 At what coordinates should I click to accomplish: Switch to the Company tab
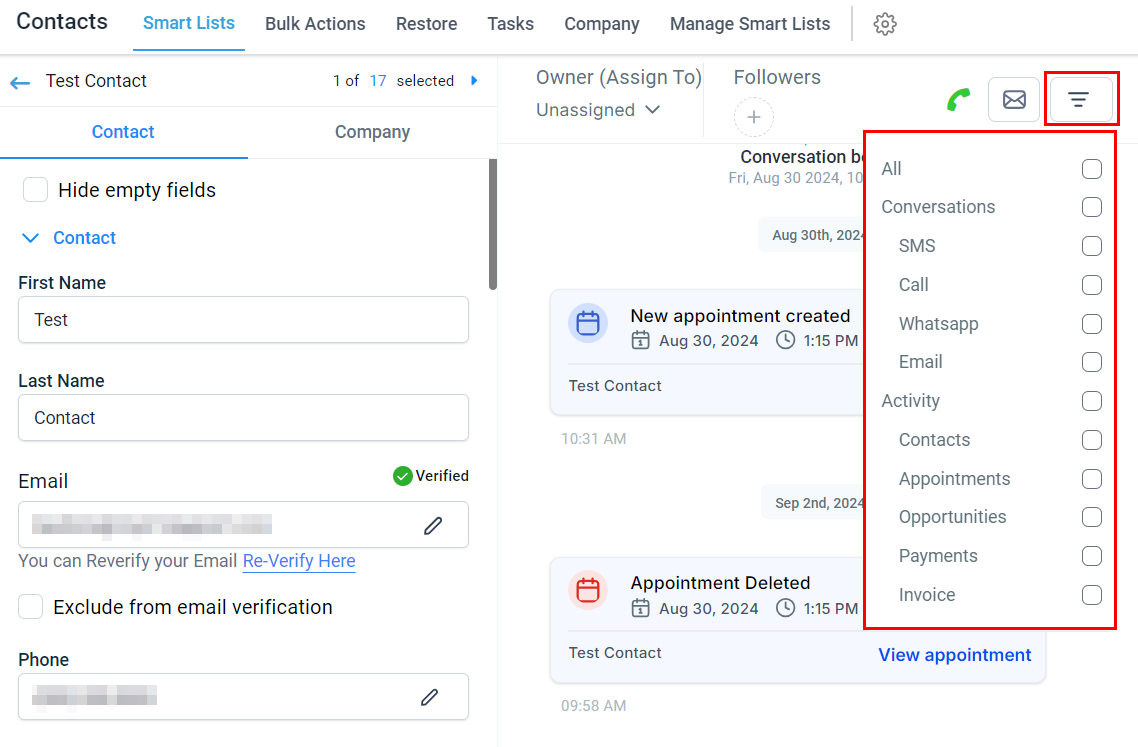pyautogui.click(x=372, y=132)
